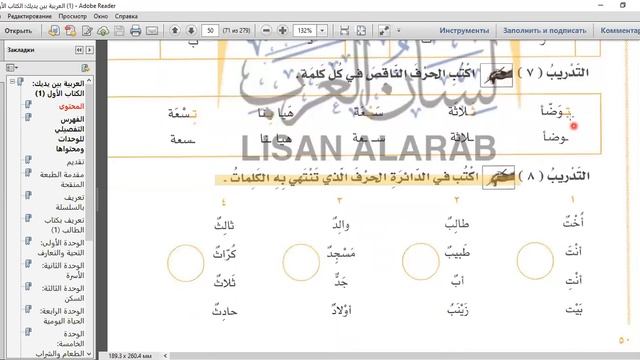Click the Закладки panel title

click(21, 50)
